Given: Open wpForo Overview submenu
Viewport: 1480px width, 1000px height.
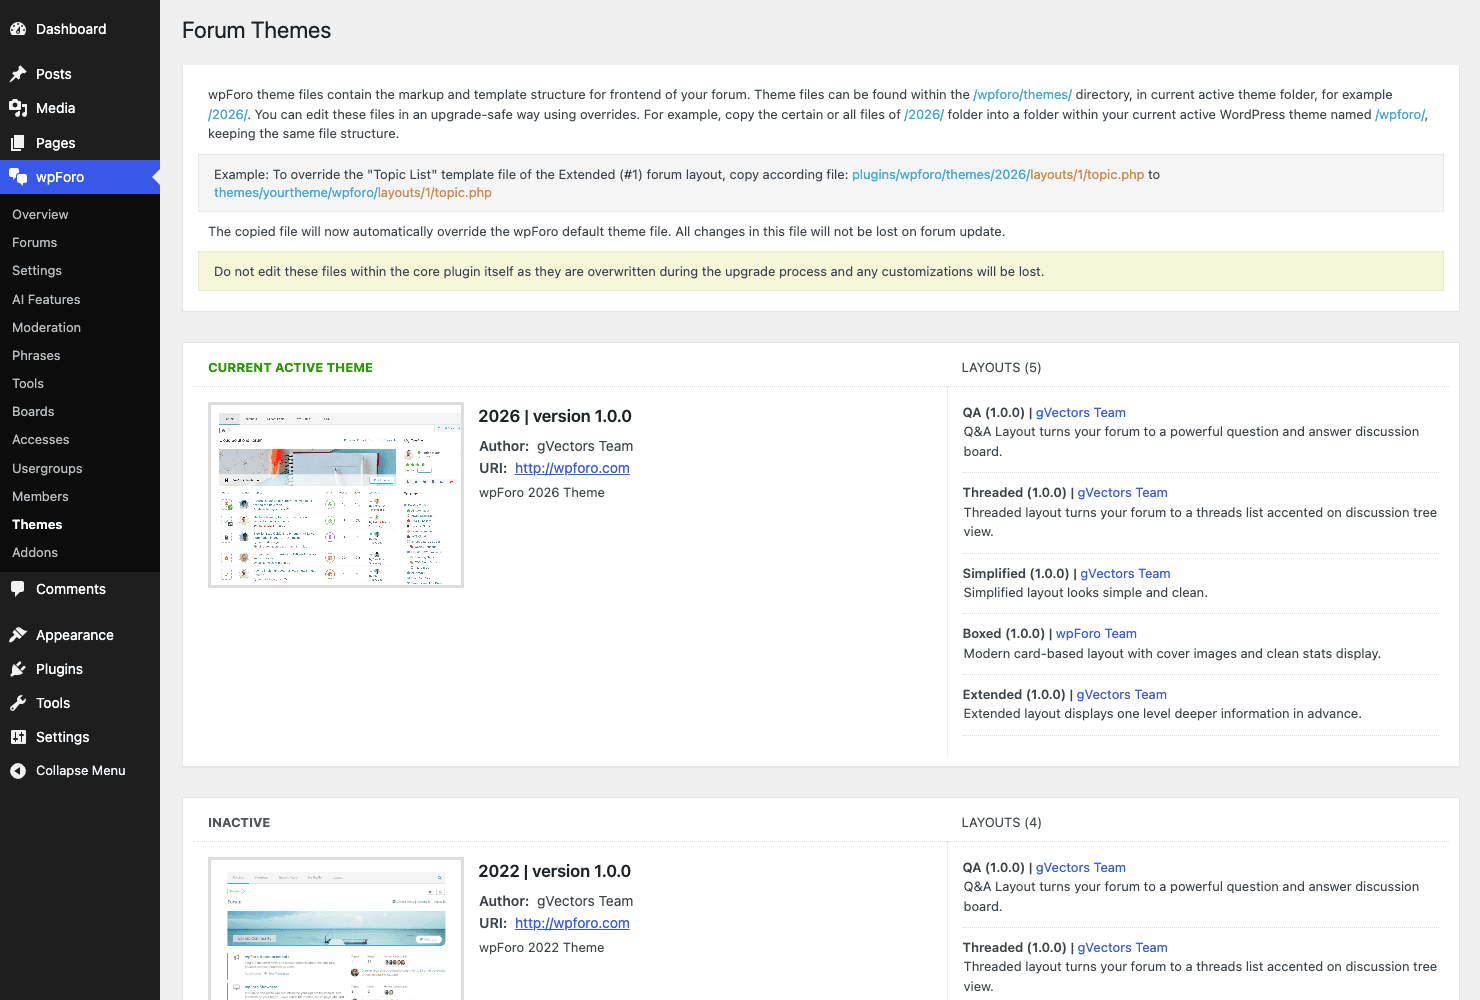Looking at the screenshot, I should tap(40, 214).
